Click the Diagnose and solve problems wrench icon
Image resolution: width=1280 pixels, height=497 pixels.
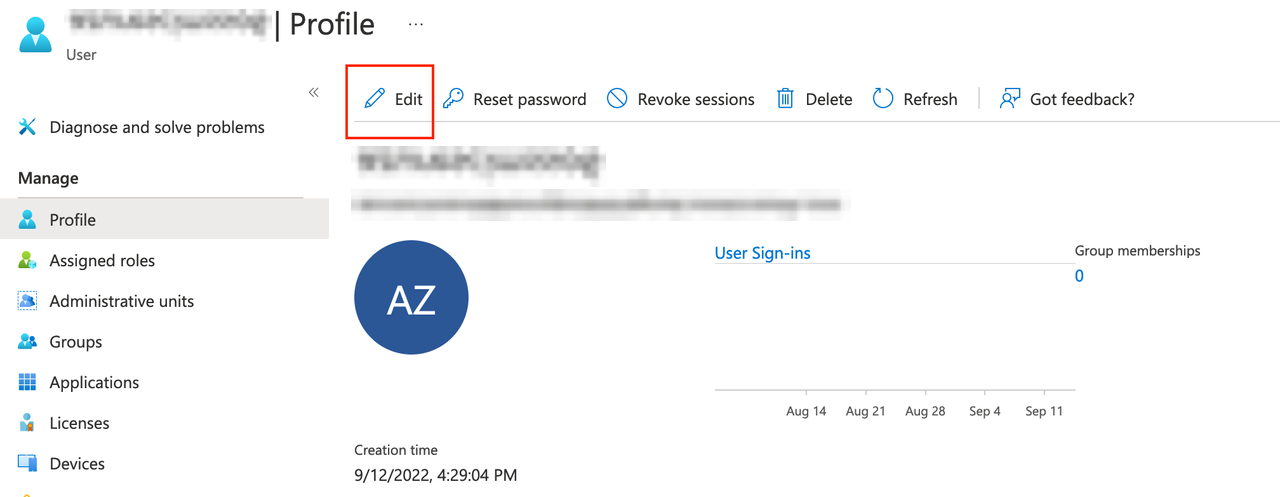pyautogui.click(x=28, y=127)
